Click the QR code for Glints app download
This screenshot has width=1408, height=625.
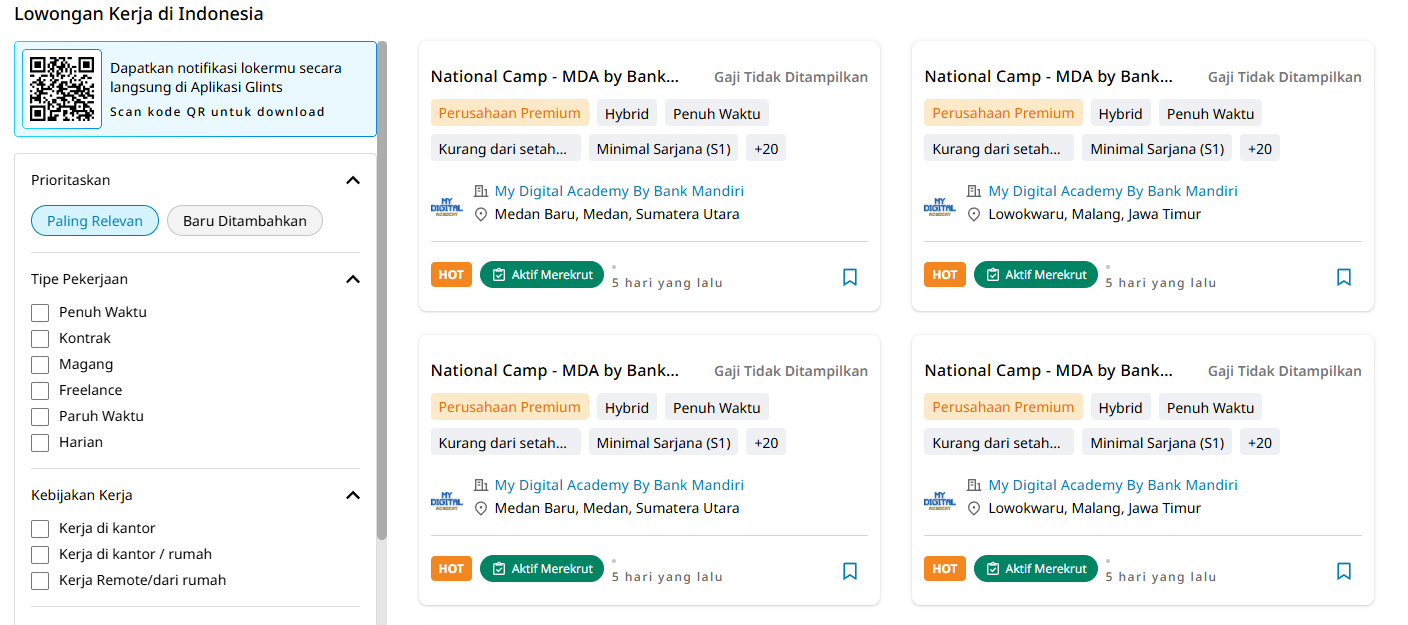coord(62,89)
